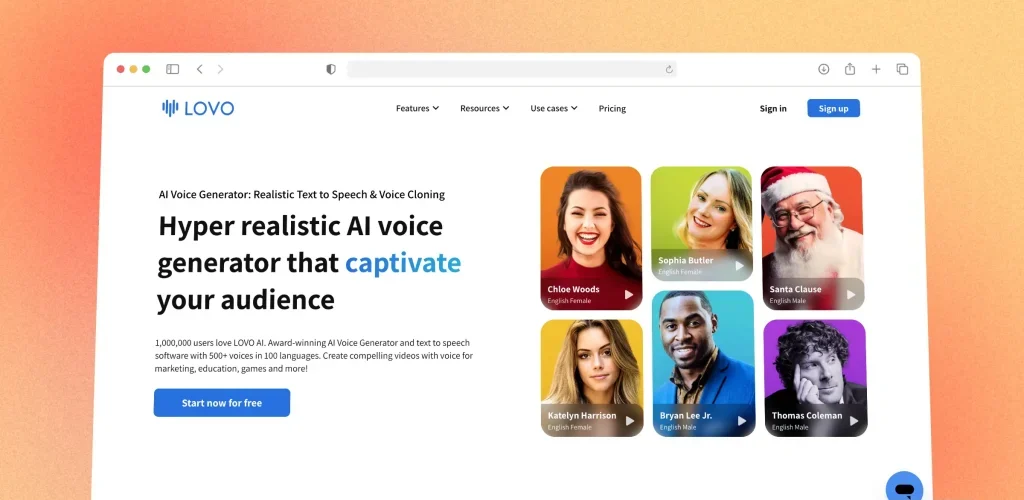The image size is (1024, 500).
Task: Show the tab overview icon
Action: pos(903,69)
